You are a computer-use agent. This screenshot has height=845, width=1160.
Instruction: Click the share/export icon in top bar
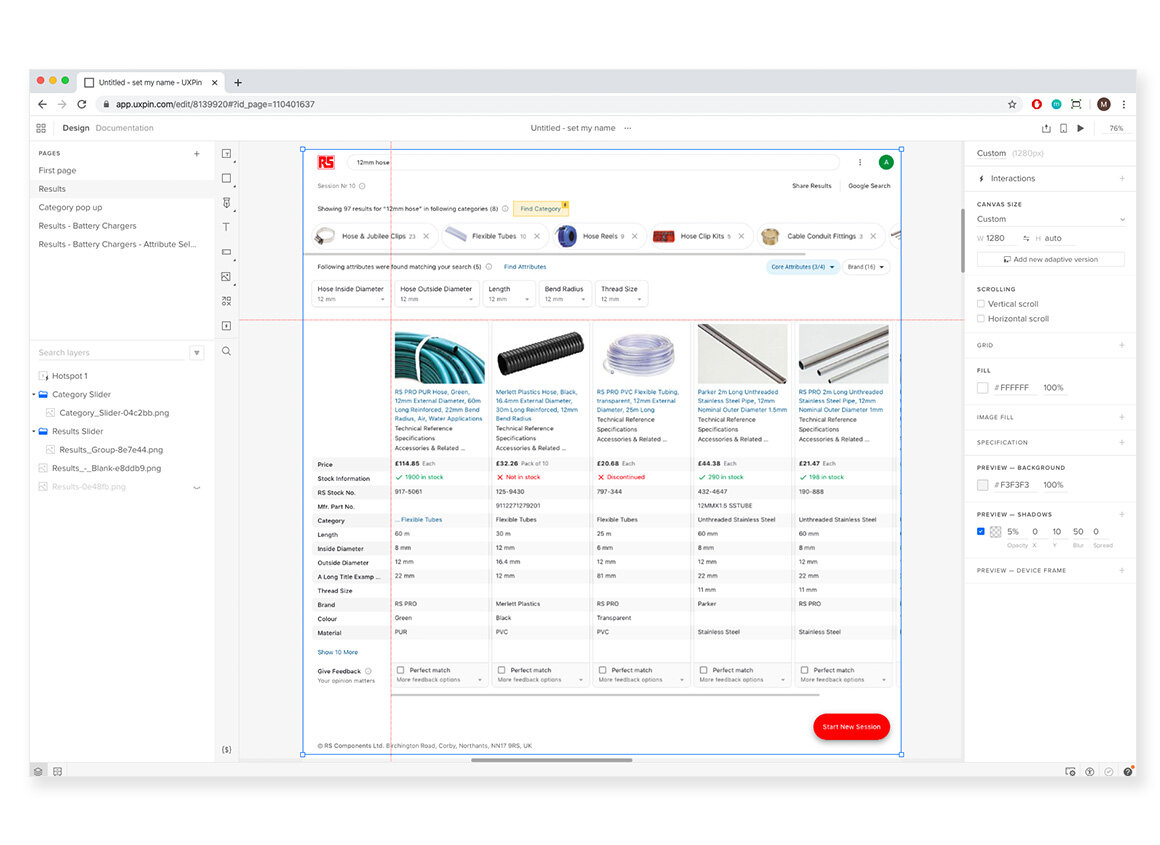click(1046, 128)
